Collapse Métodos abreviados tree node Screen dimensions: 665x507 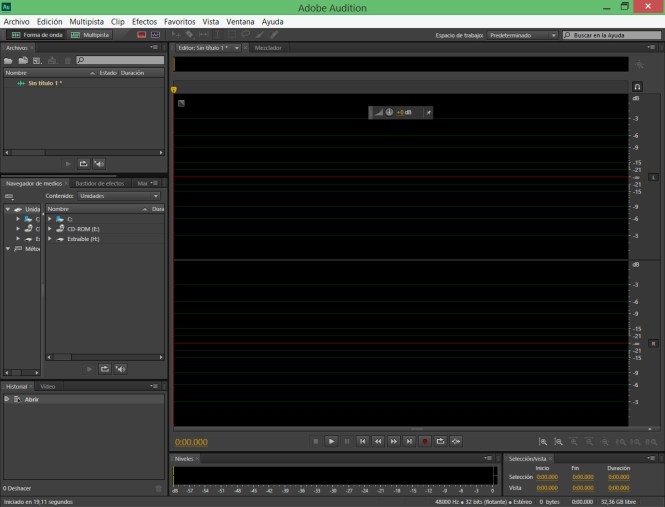[8, 249]
